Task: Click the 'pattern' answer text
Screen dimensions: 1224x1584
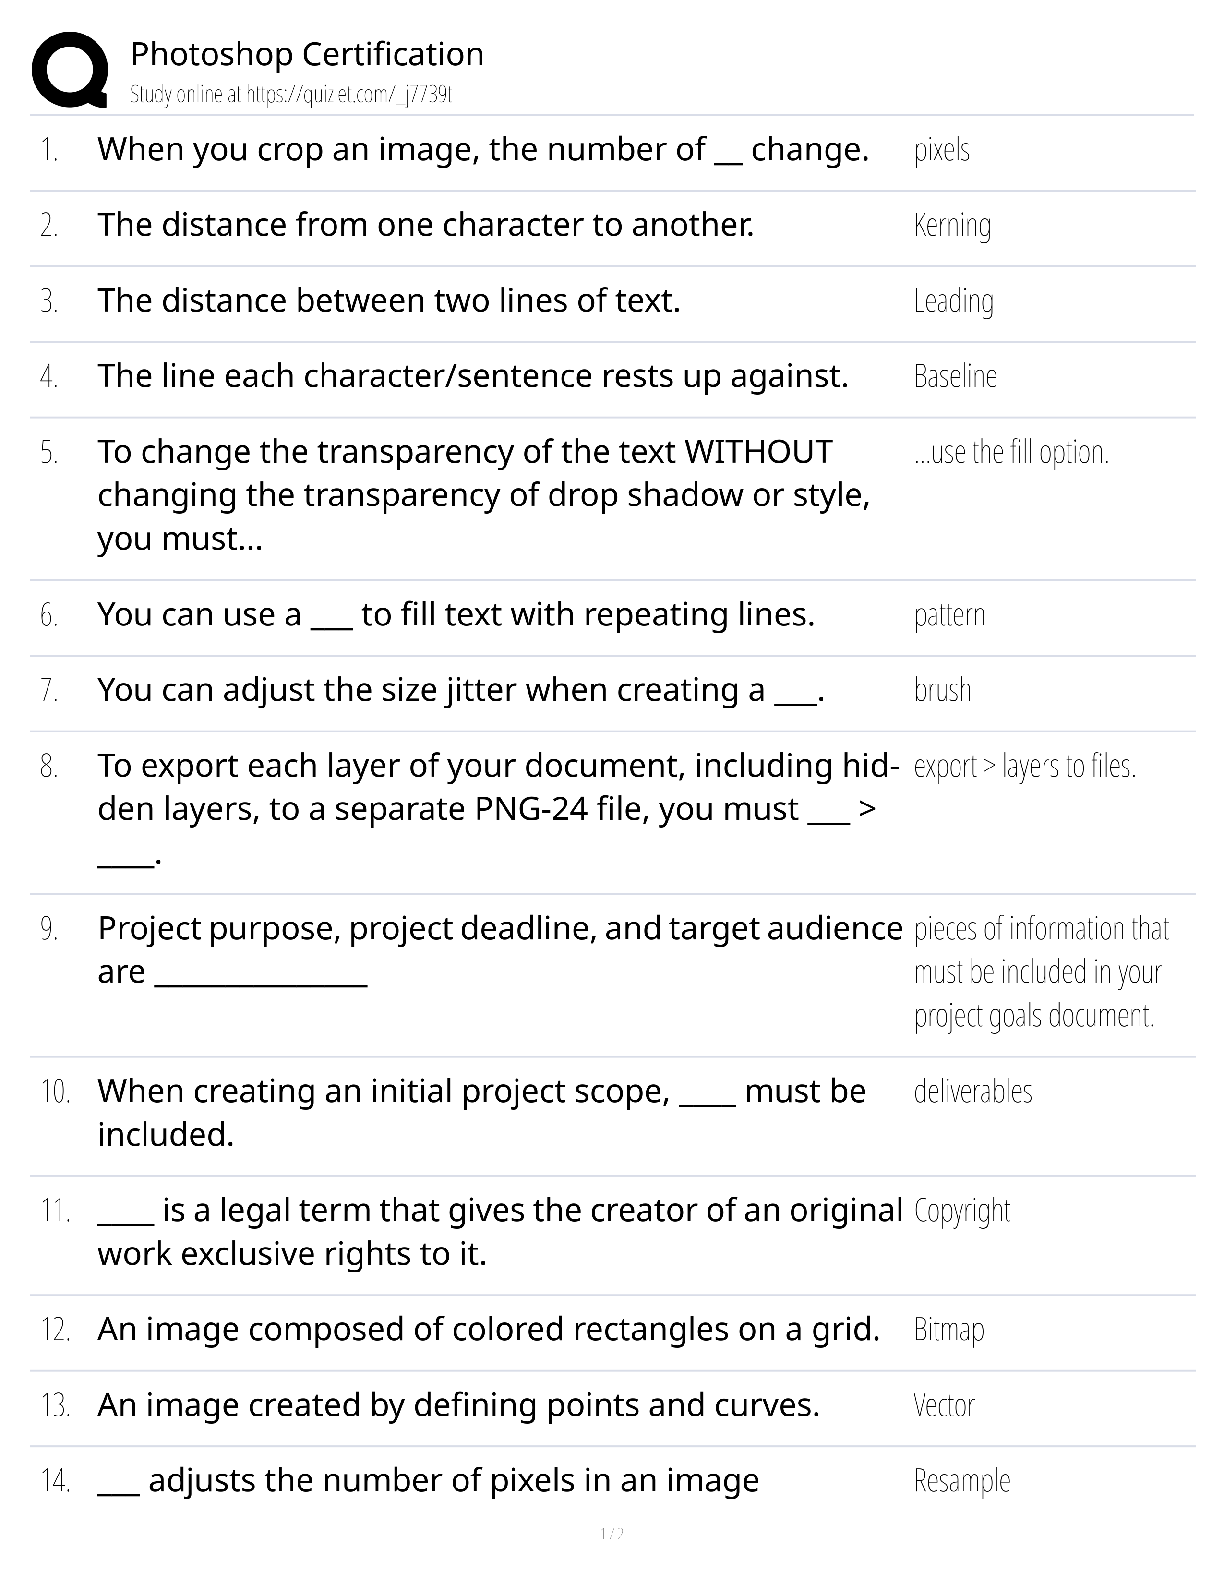Action: [x=949, y=615]
